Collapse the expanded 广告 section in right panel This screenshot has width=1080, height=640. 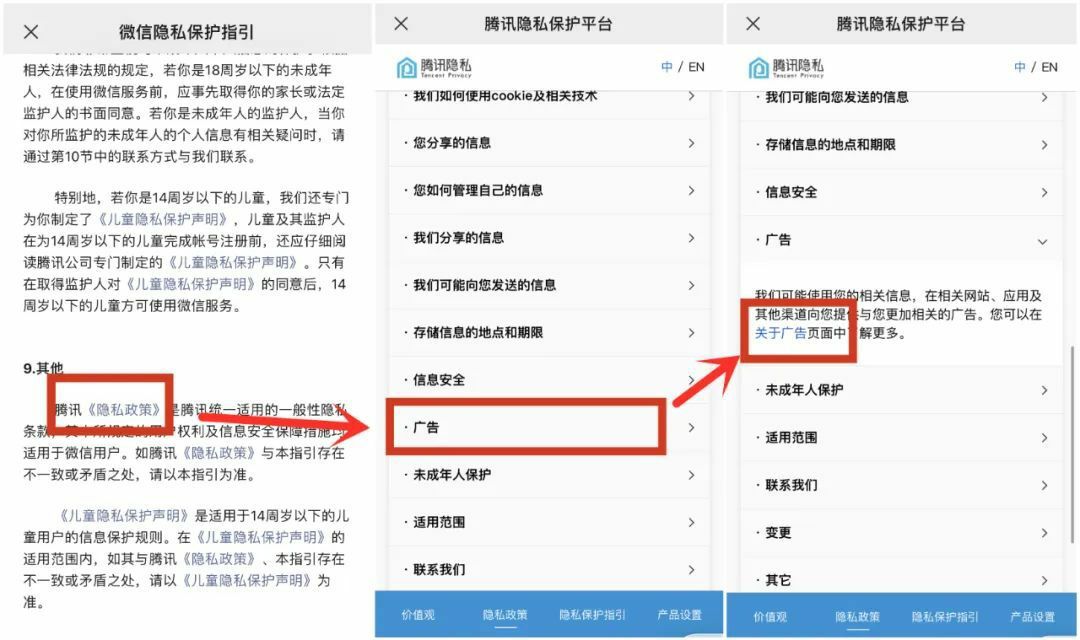1043,241
